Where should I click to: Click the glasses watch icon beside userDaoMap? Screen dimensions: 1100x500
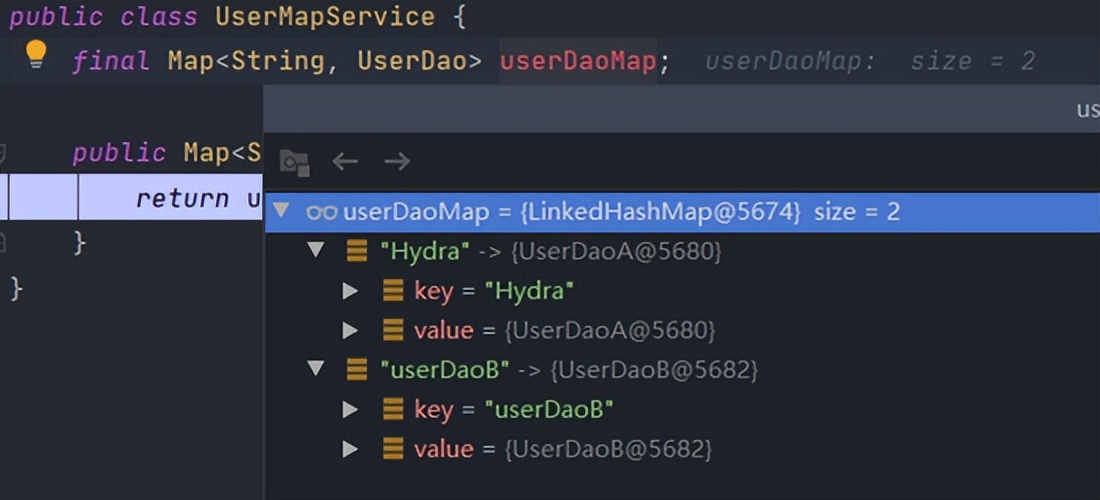pos(322,212)
